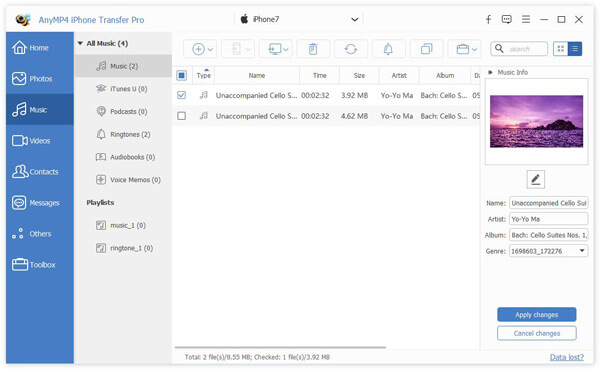The image size is (600, 370).
Task: Switch to grid view
Action: [x=561, y=49]
